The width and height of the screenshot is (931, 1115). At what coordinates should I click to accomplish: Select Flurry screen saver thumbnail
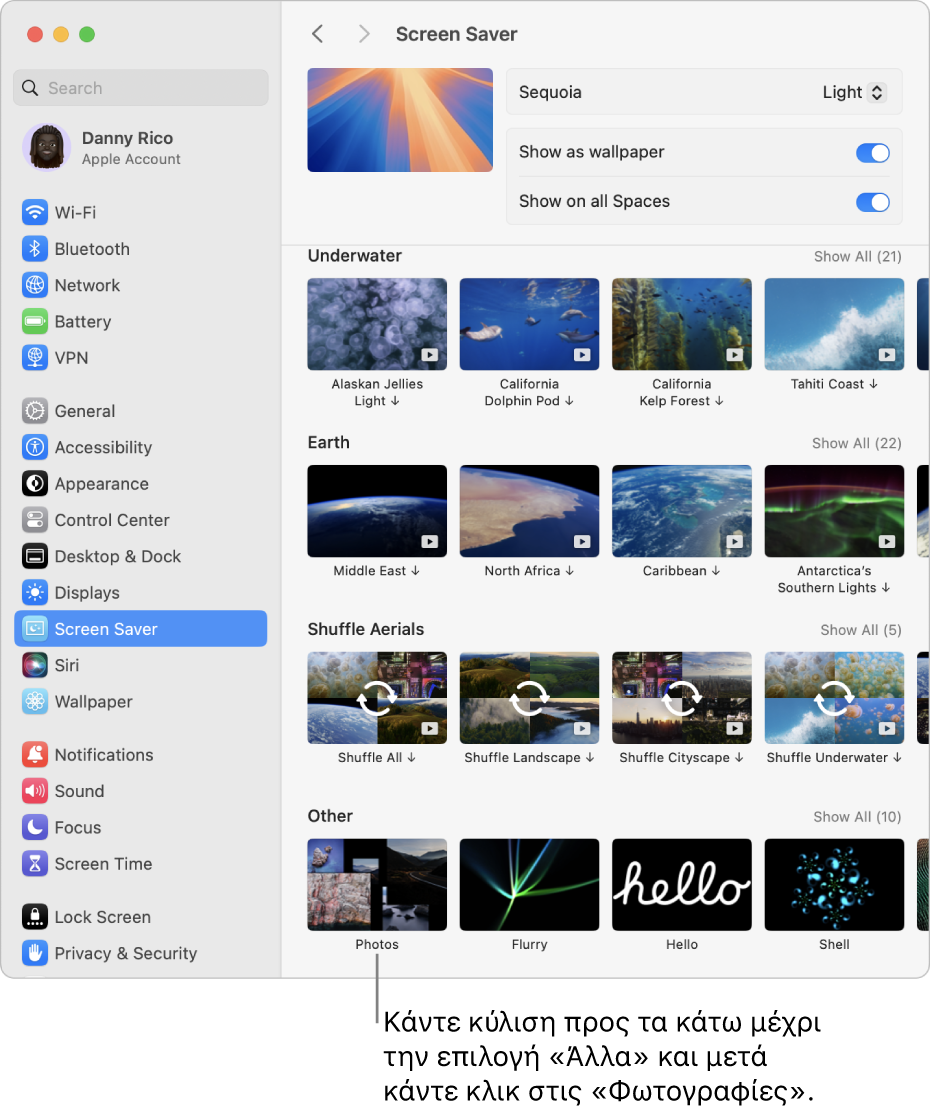(529, 884)
